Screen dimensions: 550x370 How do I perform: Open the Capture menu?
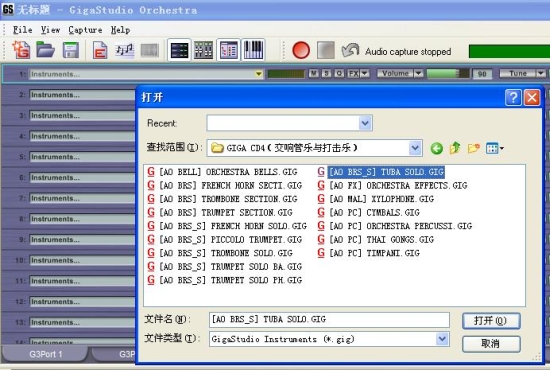click(x=85, y=30)
